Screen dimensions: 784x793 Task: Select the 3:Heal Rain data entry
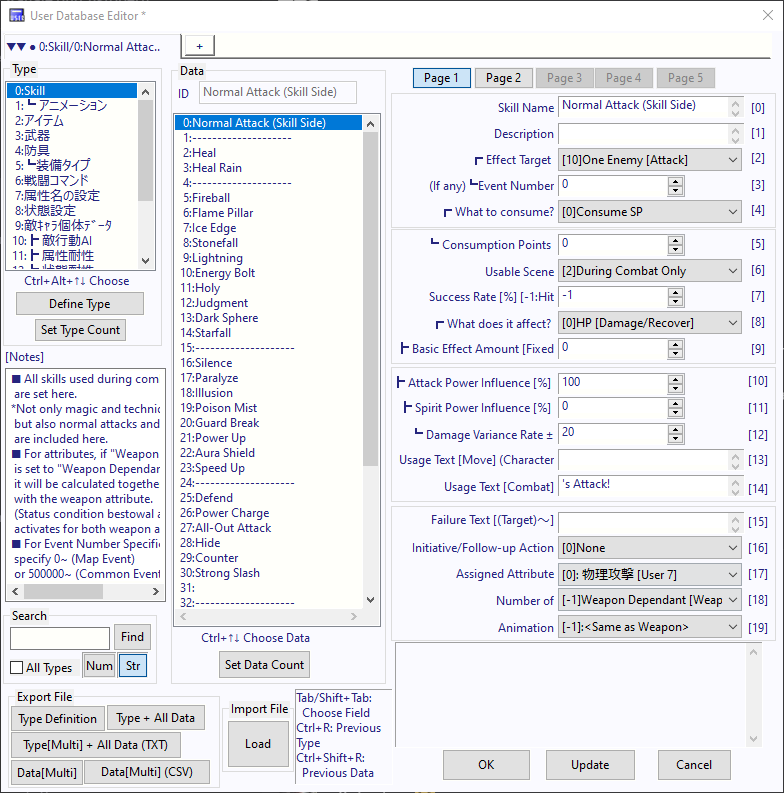tap(269, 168)
